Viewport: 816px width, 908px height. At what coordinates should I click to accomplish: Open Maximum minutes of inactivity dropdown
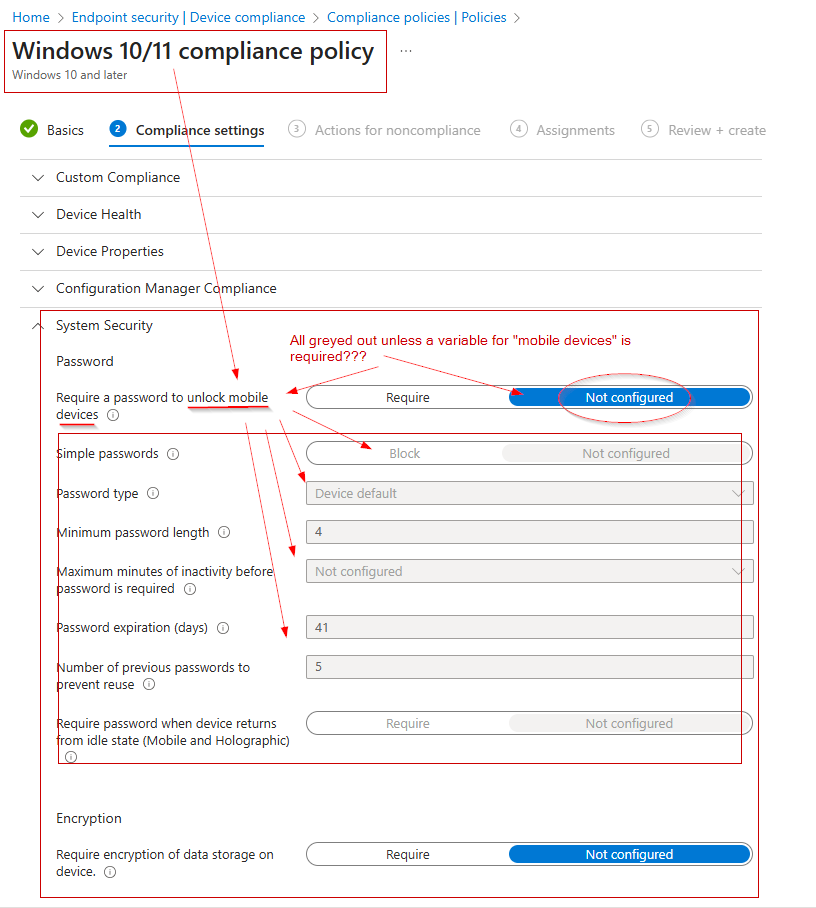(x=529, y=572)
